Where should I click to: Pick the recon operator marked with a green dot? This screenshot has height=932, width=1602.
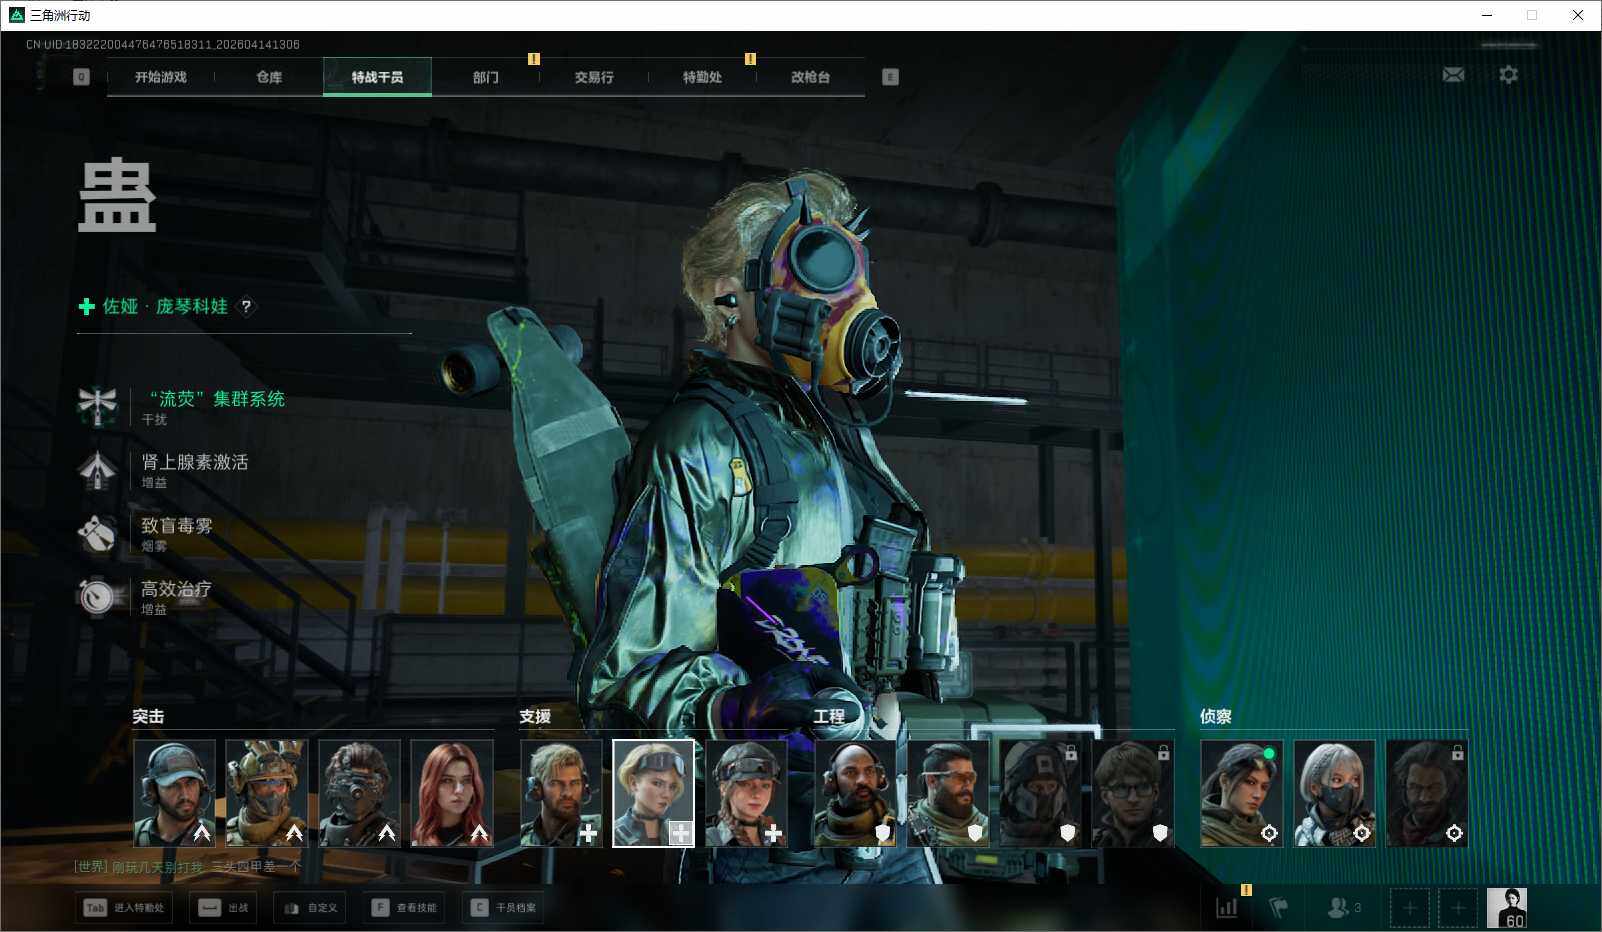(1242, 793)
